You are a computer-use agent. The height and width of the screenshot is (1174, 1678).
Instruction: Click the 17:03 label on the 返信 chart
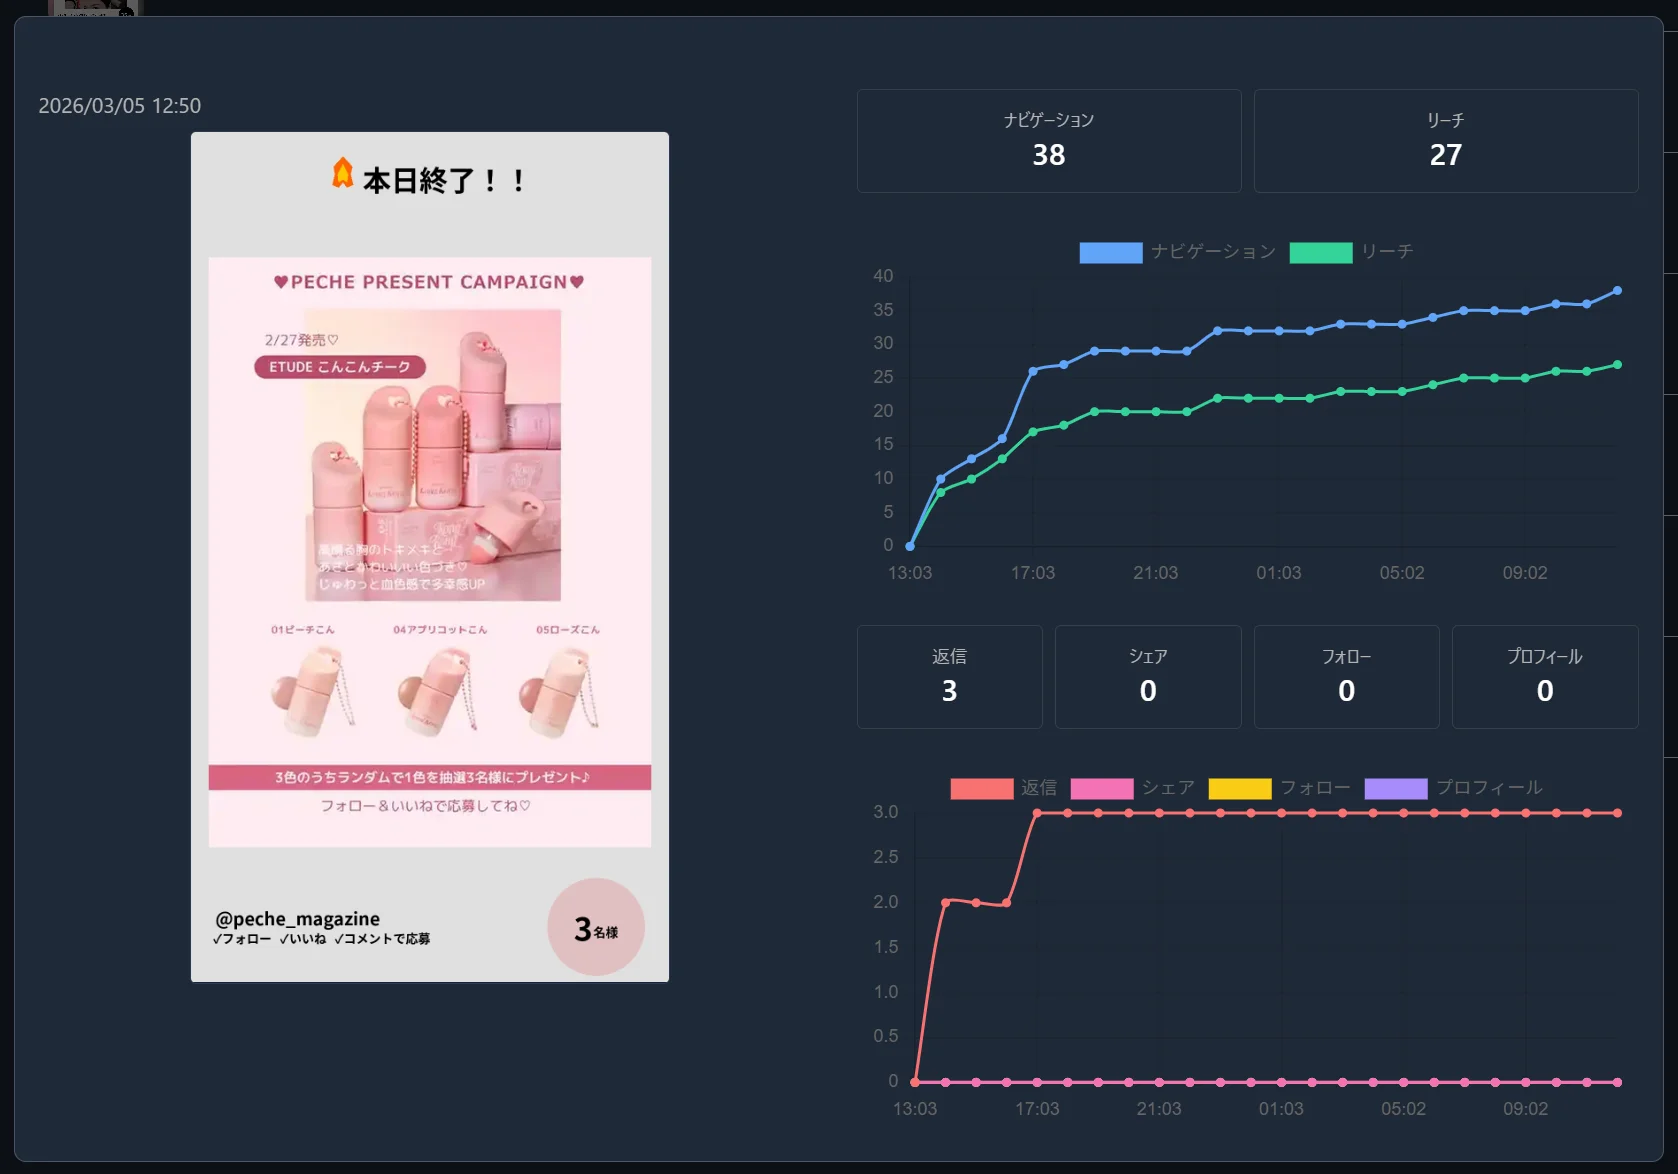[1037, 1109]
